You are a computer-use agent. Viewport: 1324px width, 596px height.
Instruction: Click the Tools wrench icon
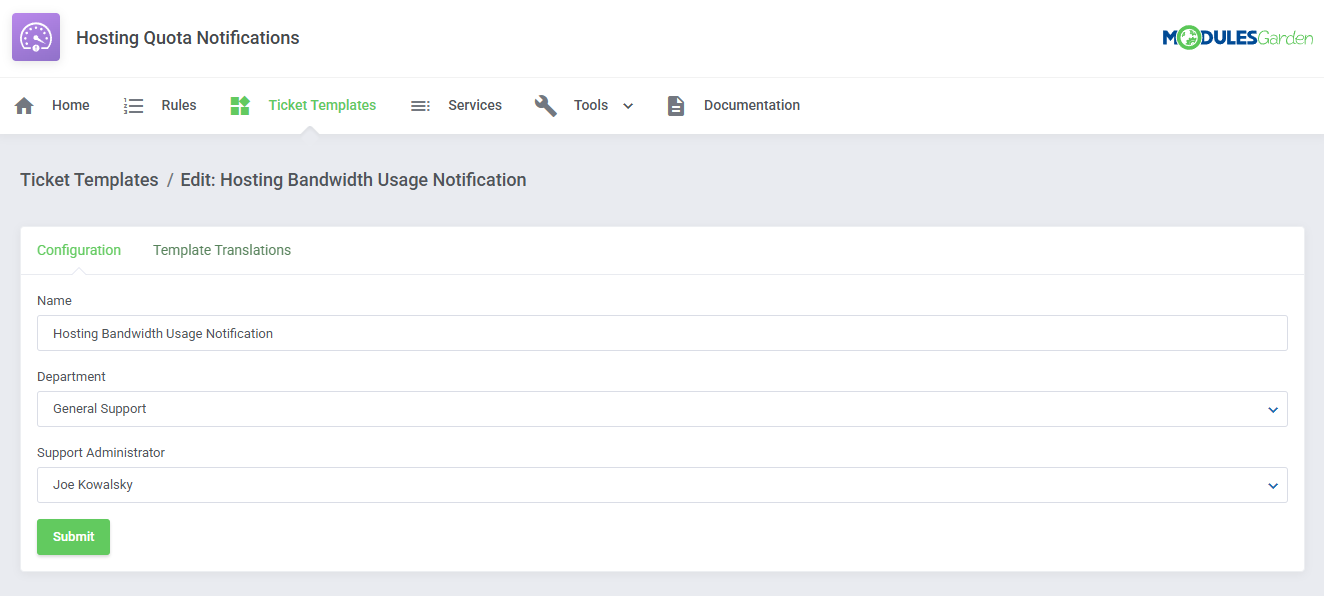(x=545, y=104)
